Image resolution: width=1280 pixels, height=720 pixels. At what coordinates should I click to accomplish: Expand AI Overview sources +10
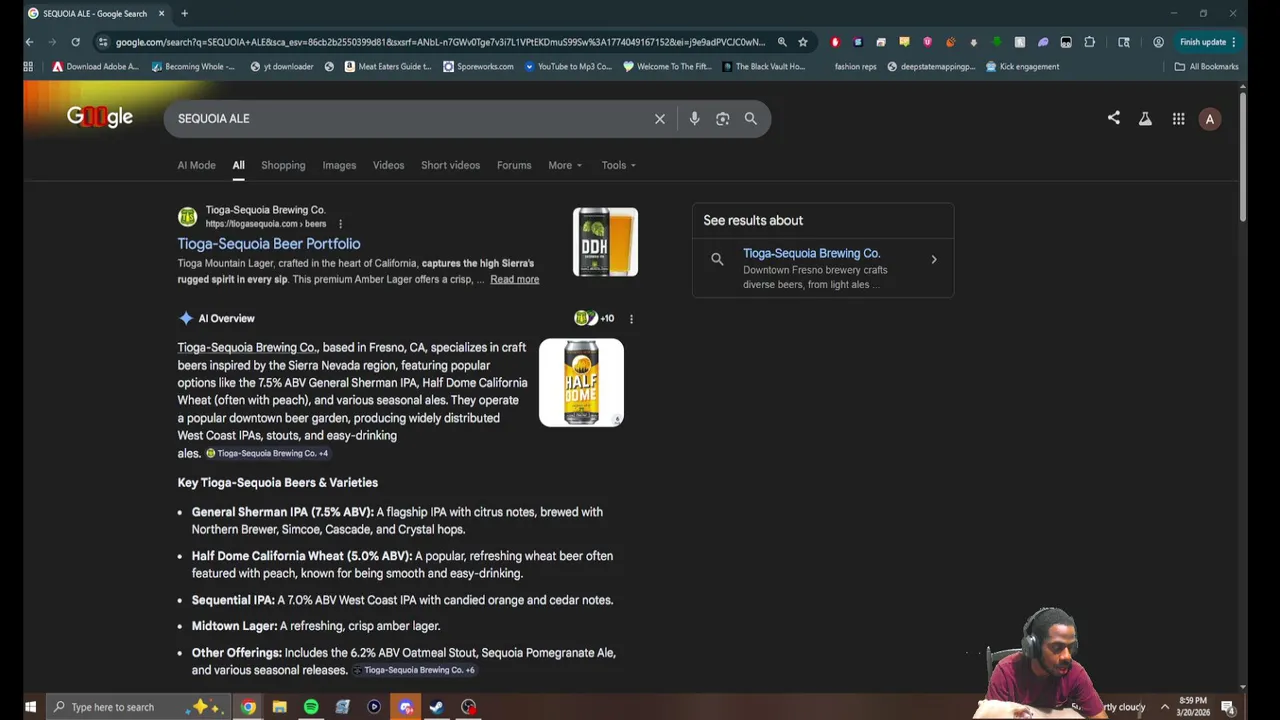pos(594,318)
